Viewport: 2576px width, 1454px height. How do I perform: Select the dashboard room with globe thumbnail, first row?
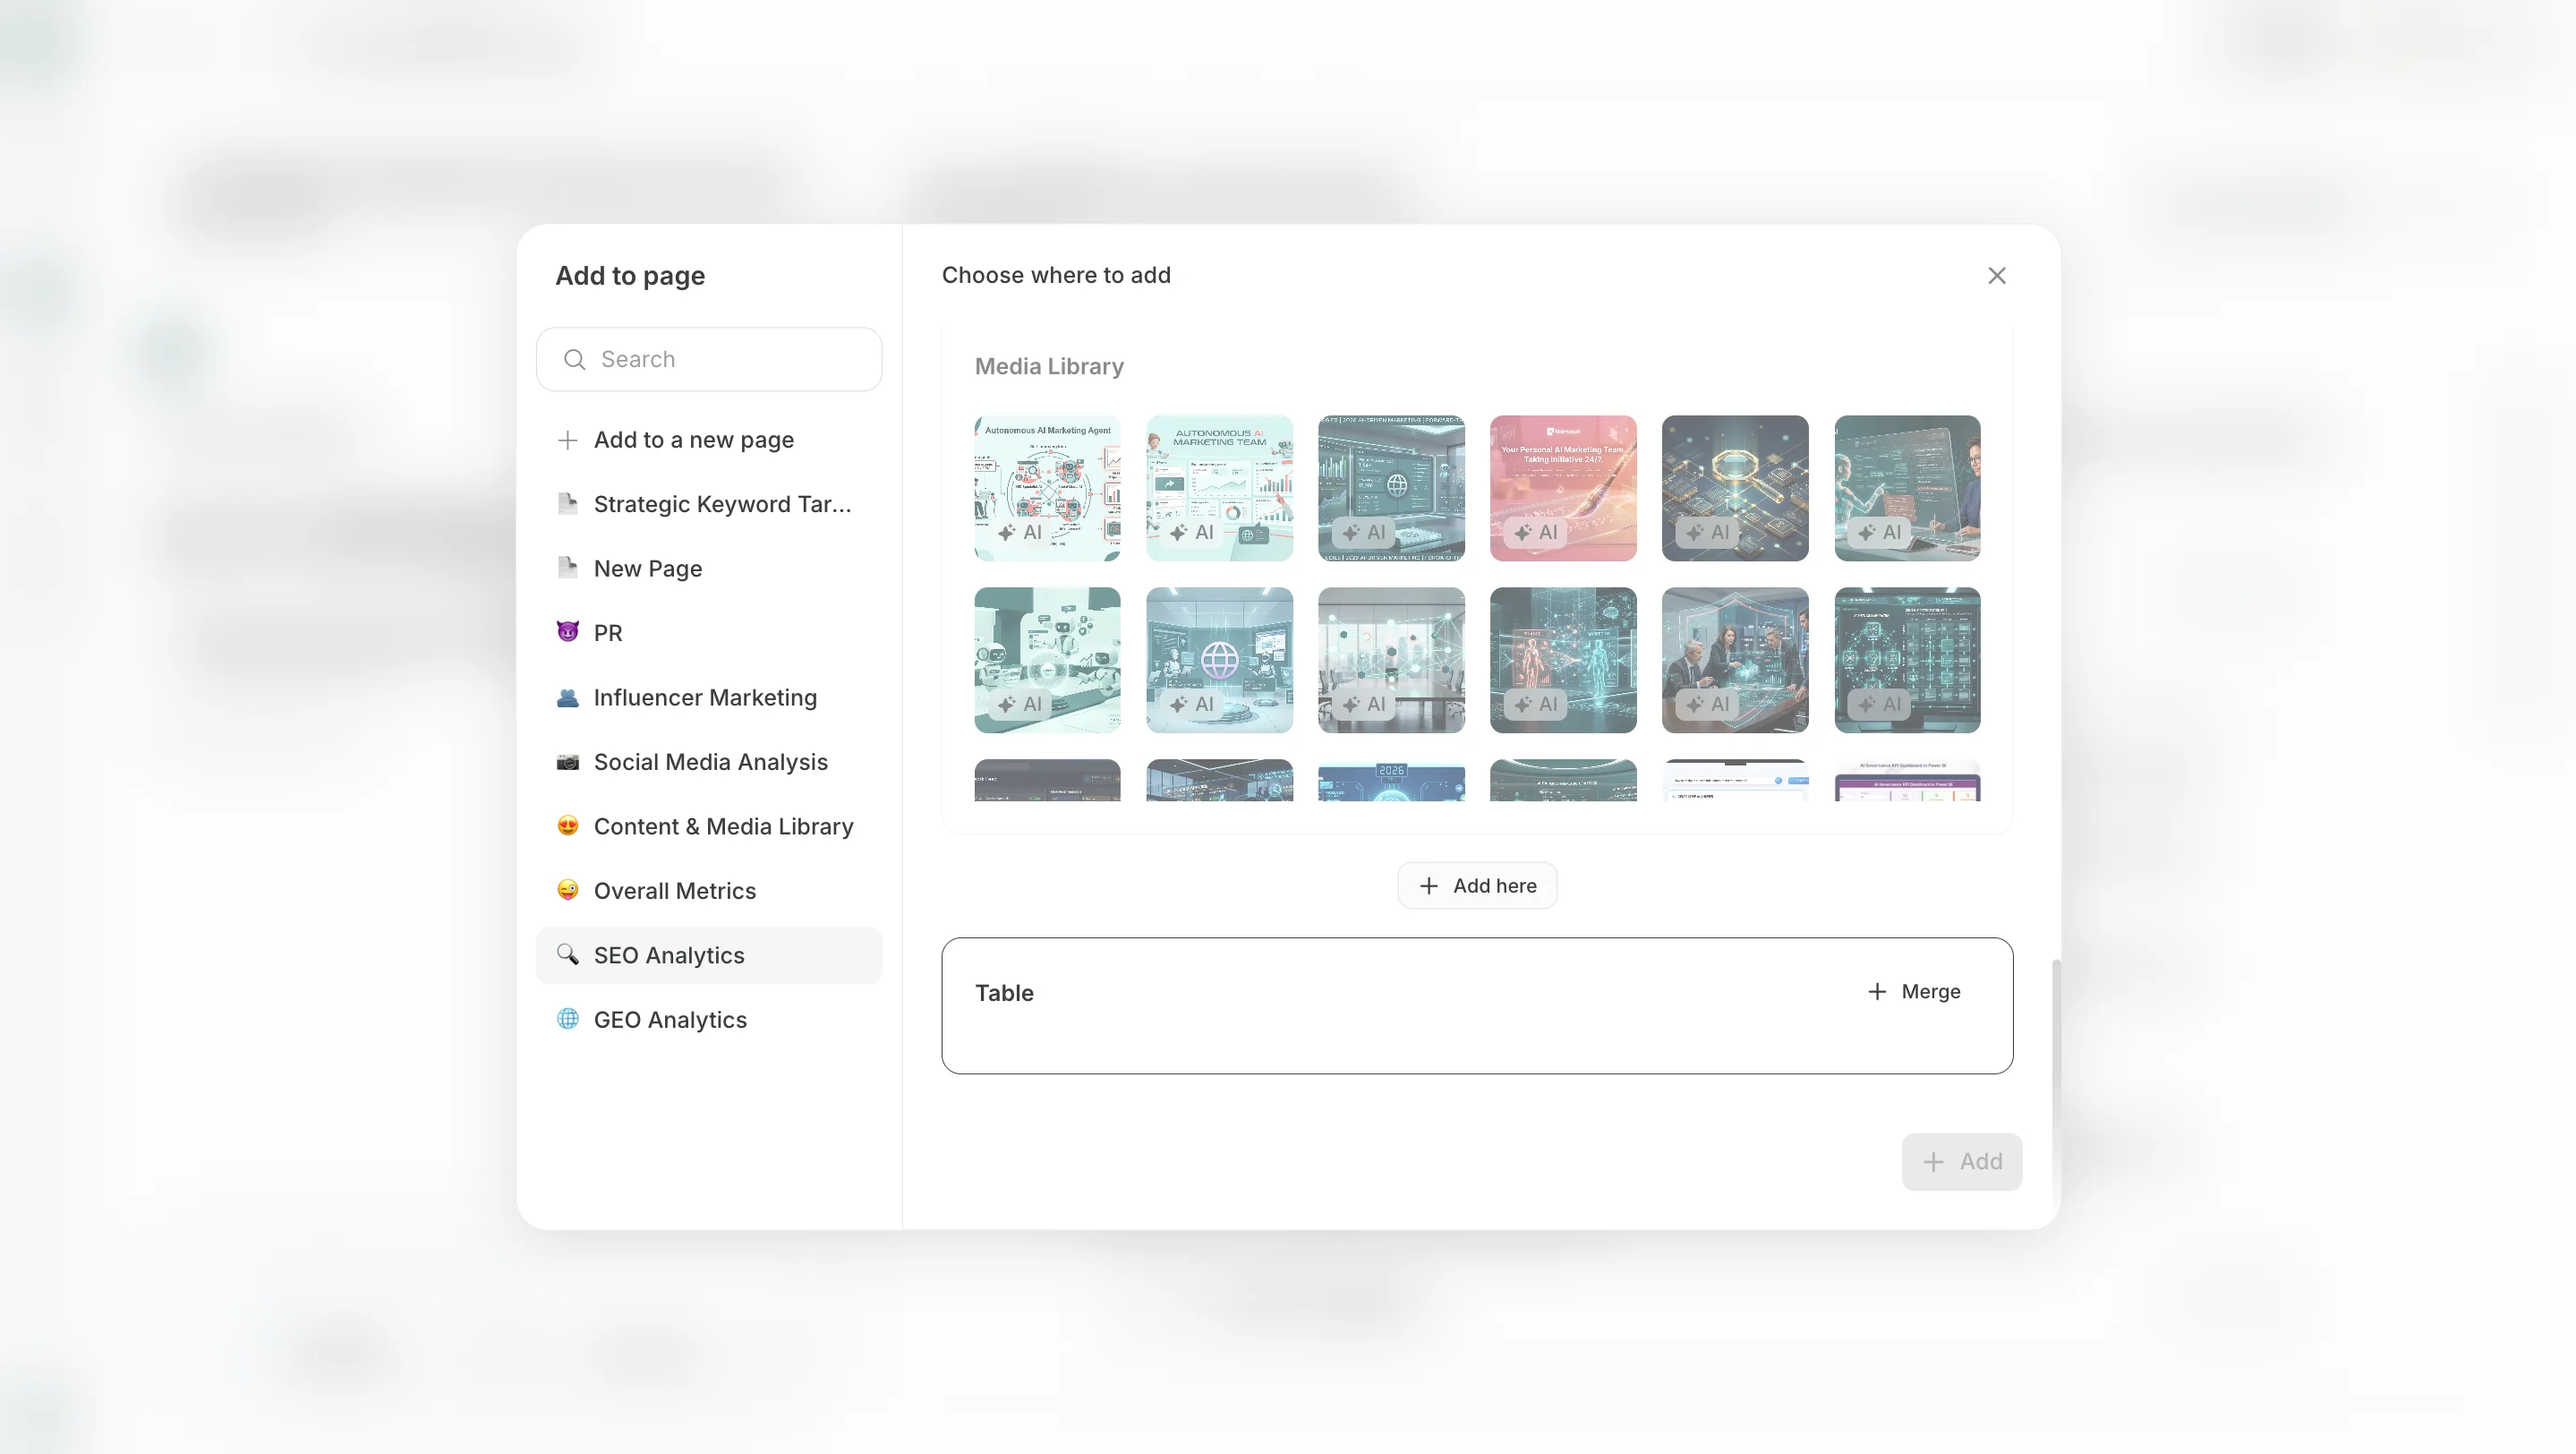(1391, 488)
